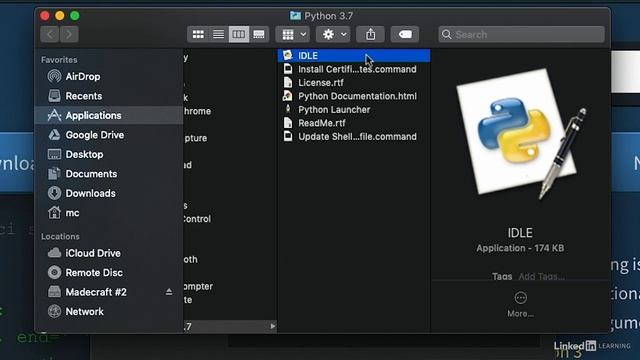The image size is (640, 360).
Task: Close the Finder window with the red button
Action: coord(45,16)
